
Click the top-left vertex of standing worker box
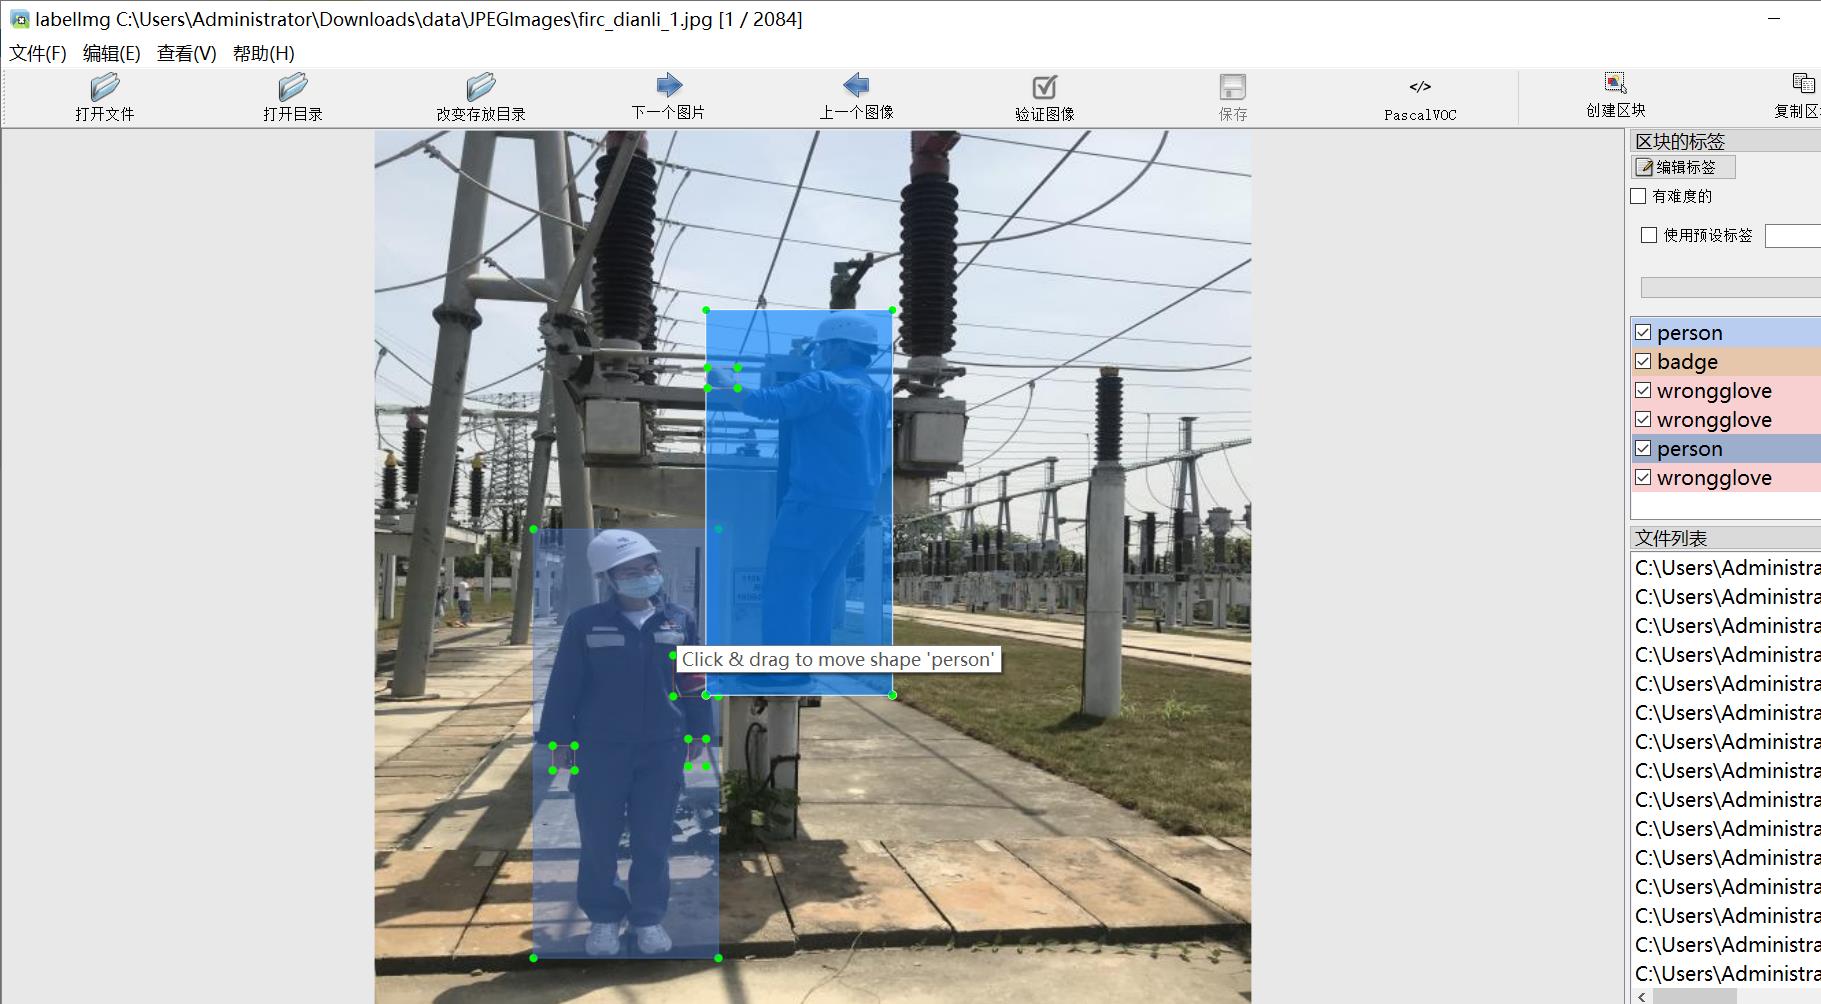(706, 310)
